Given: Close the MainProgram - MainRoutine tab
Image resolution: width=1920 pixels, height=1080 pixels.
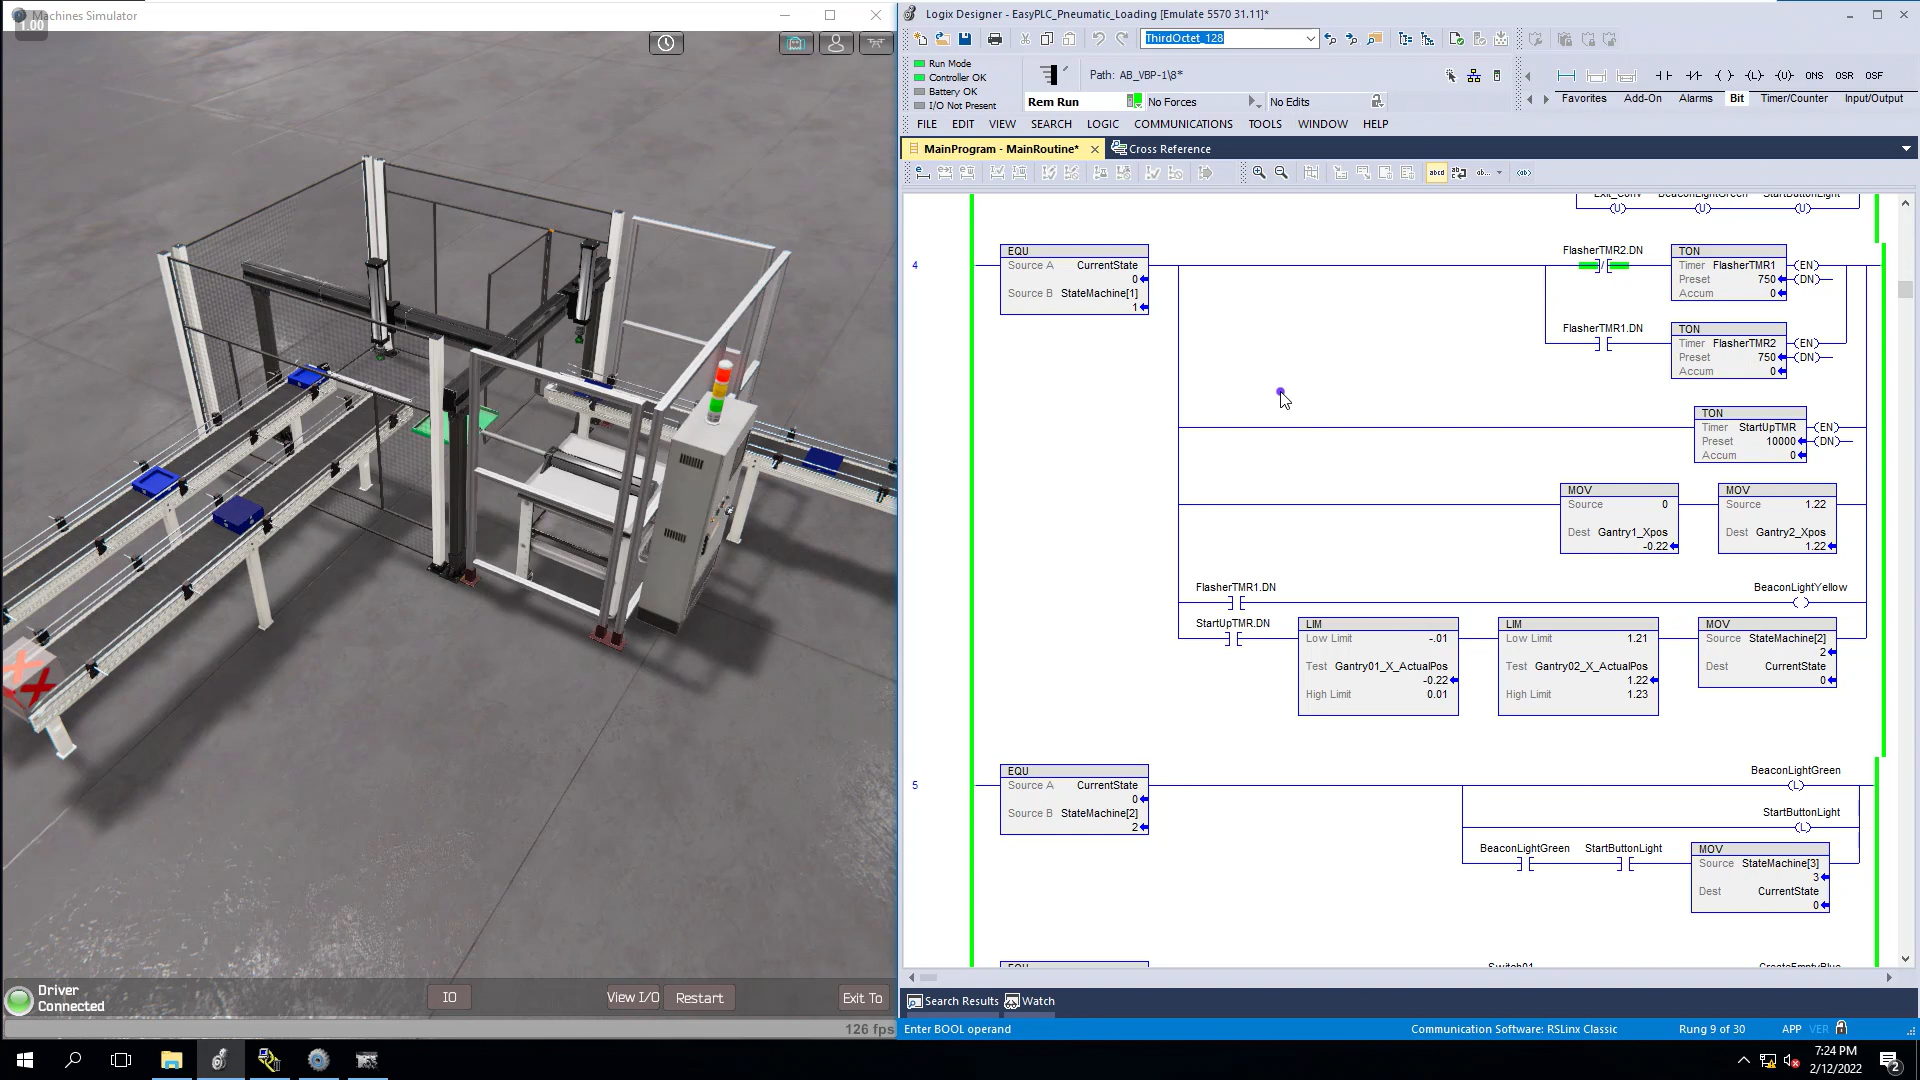Looking at the screenshot, I should (x=1094, y=149).
